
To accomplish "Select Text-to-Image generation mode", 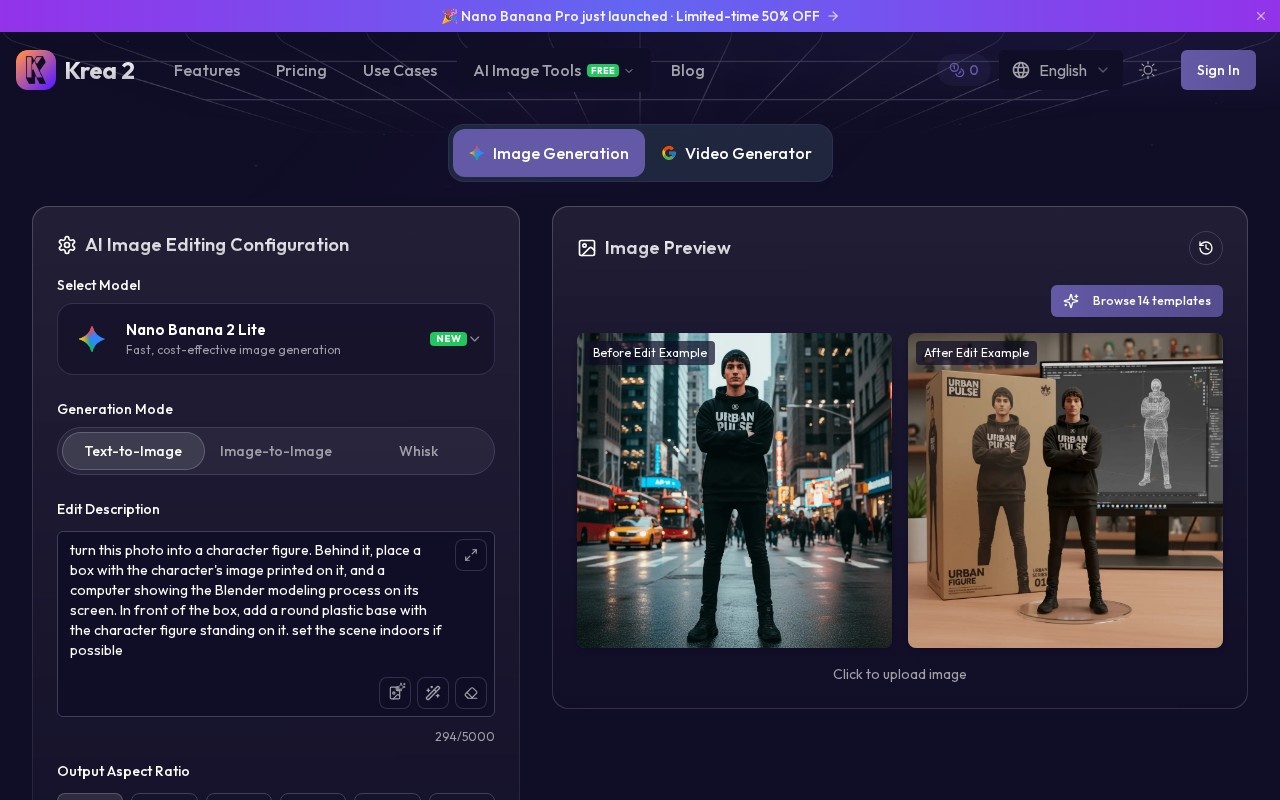I will 133,451.
